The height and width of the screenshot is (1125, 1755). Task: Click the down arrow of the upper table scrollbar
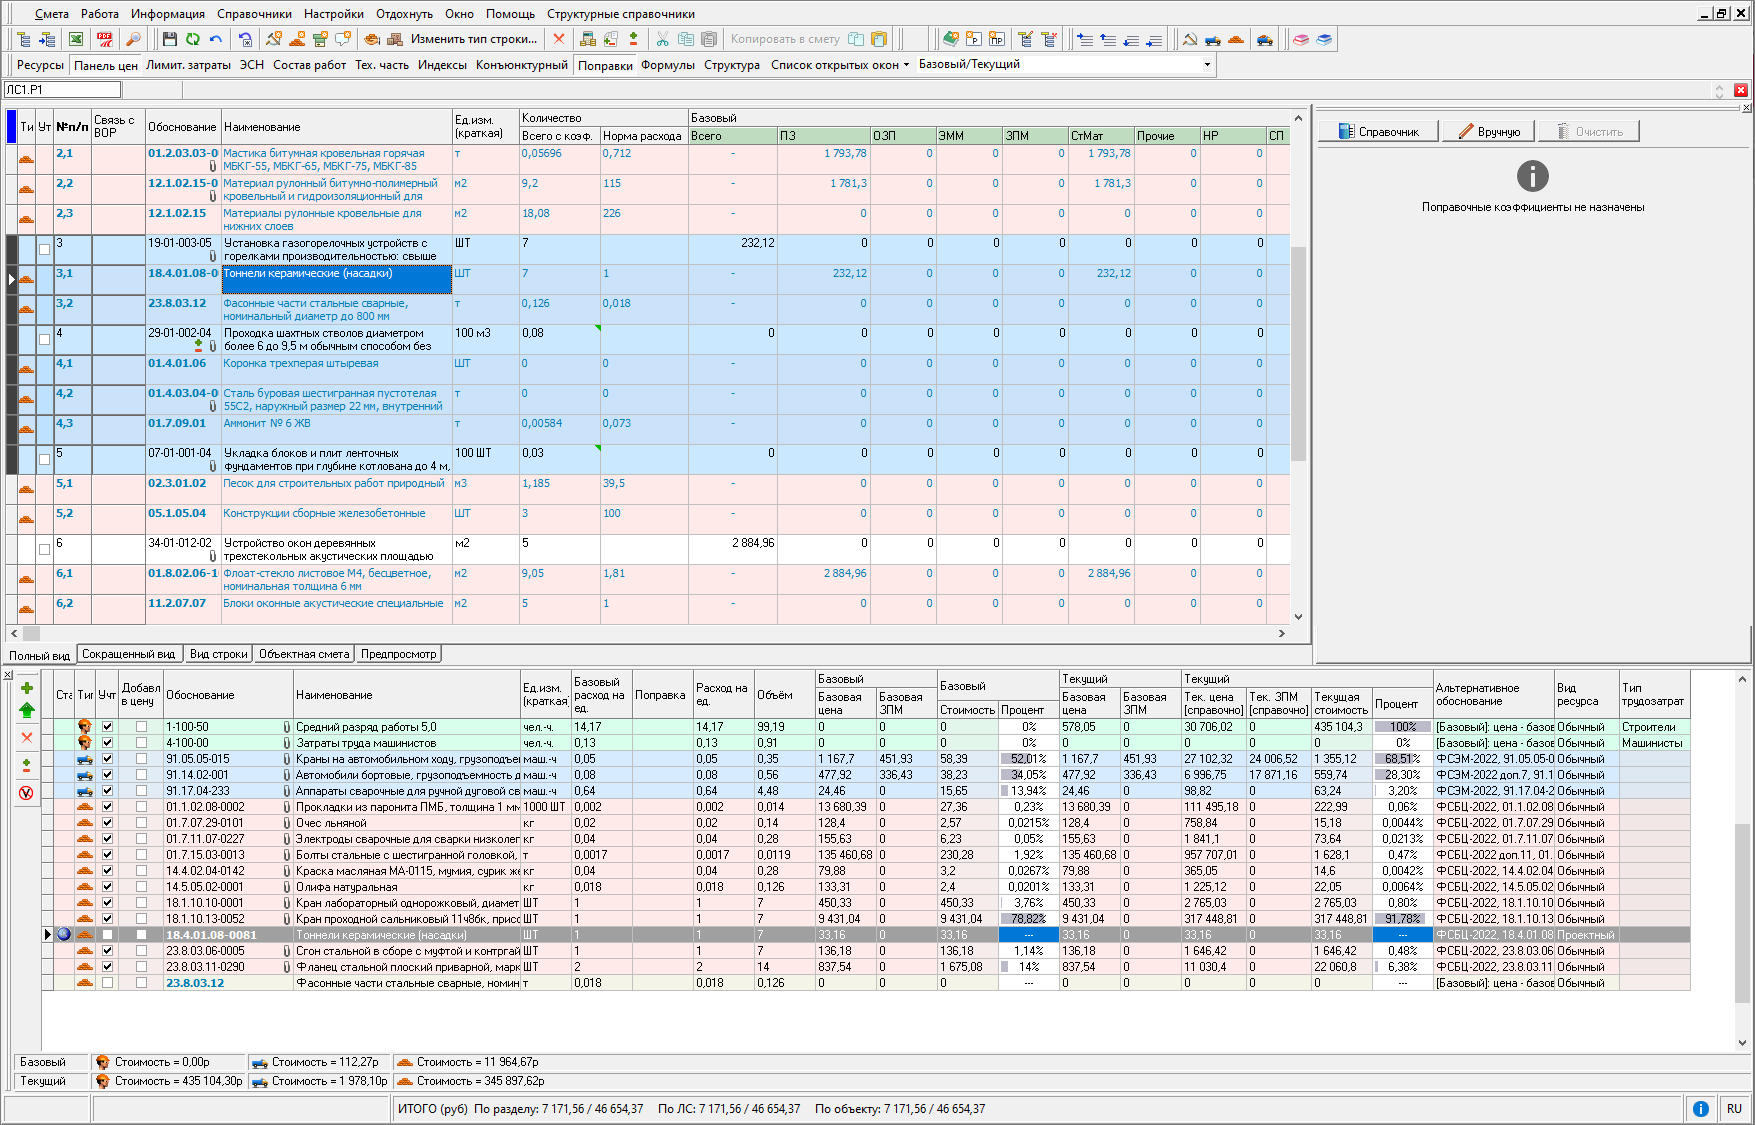tap(1298, 617)
